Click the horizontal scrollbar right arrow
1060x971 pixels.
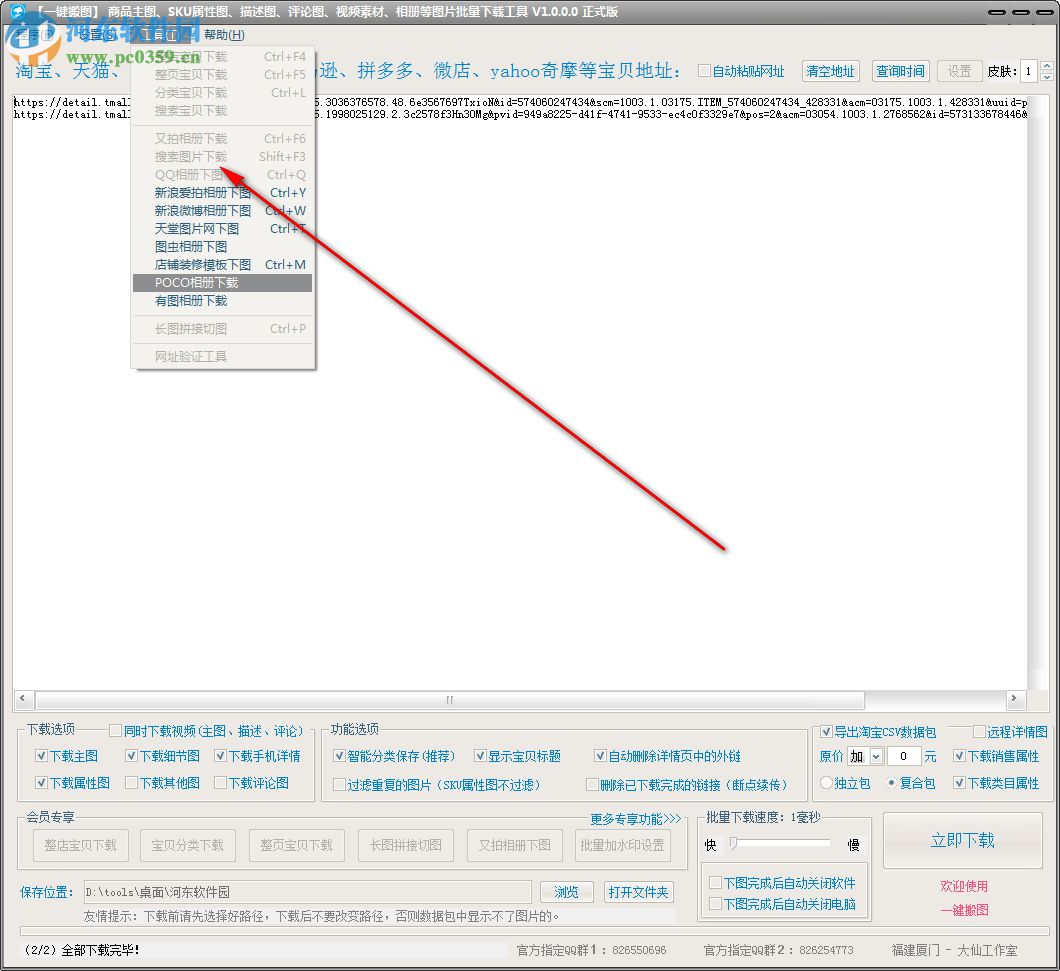(1015, 700)
